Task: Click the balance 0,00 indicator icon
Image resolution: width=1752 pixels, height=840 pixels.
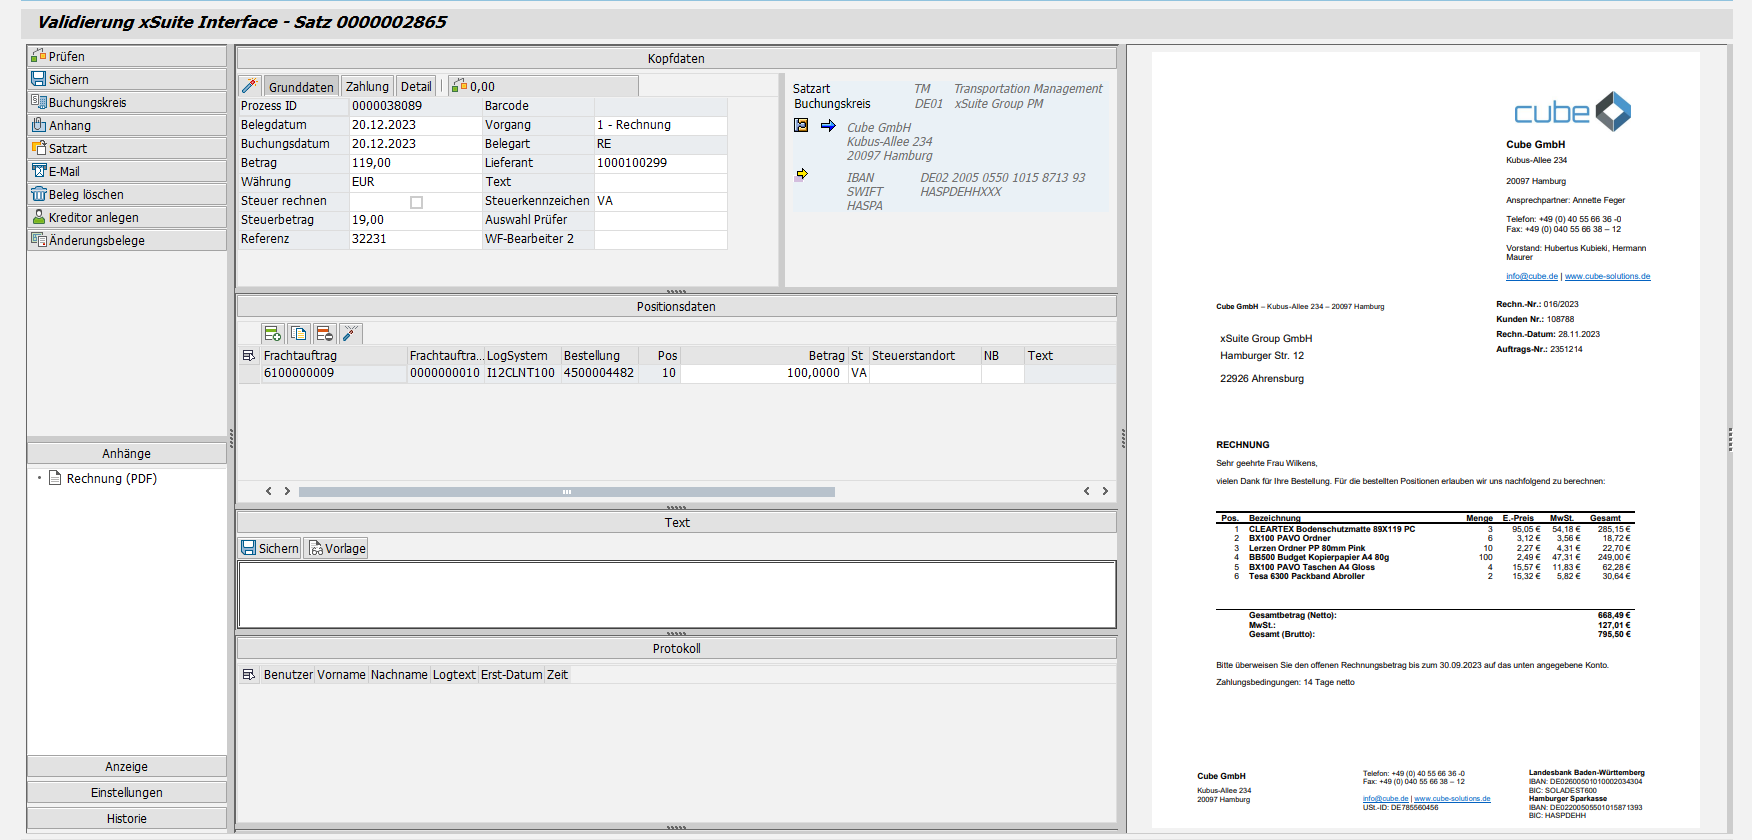Action: click(459, 86)
